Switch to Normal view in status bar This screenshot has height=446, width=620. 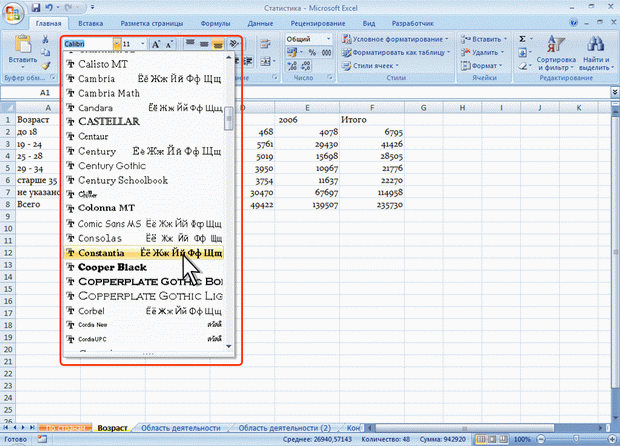481,439
